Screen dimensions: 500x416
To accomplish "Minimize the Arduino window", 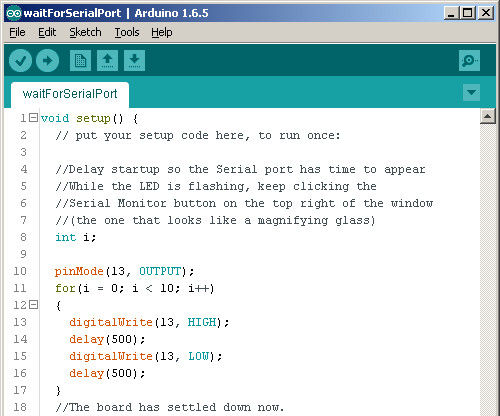I will 451,13.
